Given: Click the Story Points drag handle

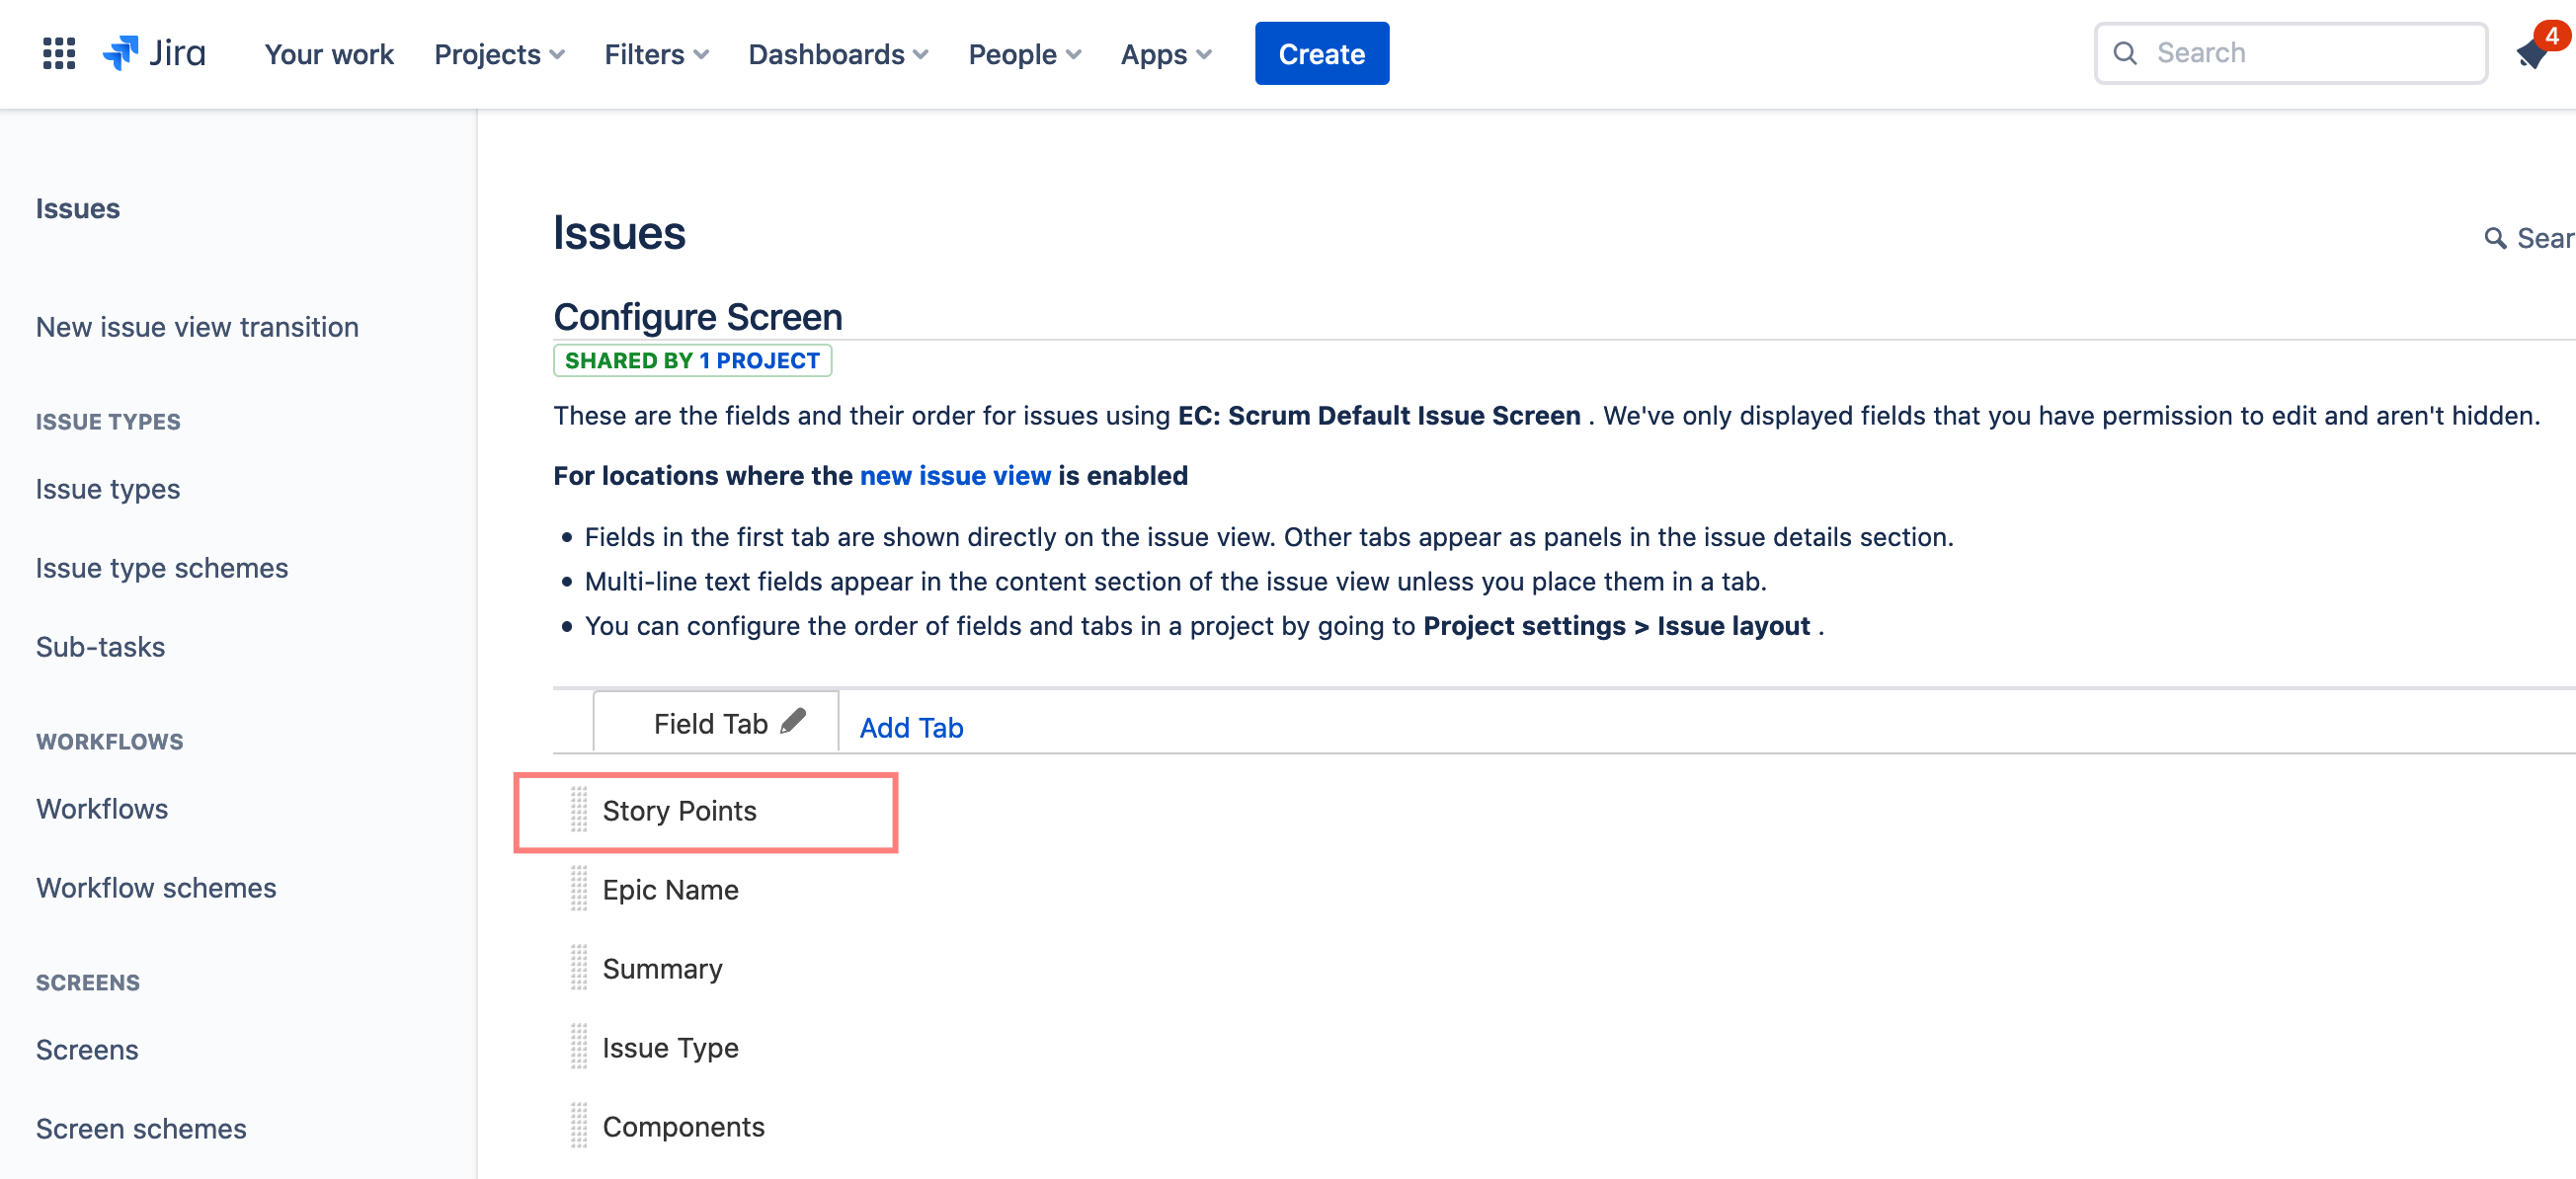Looking at the screenshot, I should (579, 809).
